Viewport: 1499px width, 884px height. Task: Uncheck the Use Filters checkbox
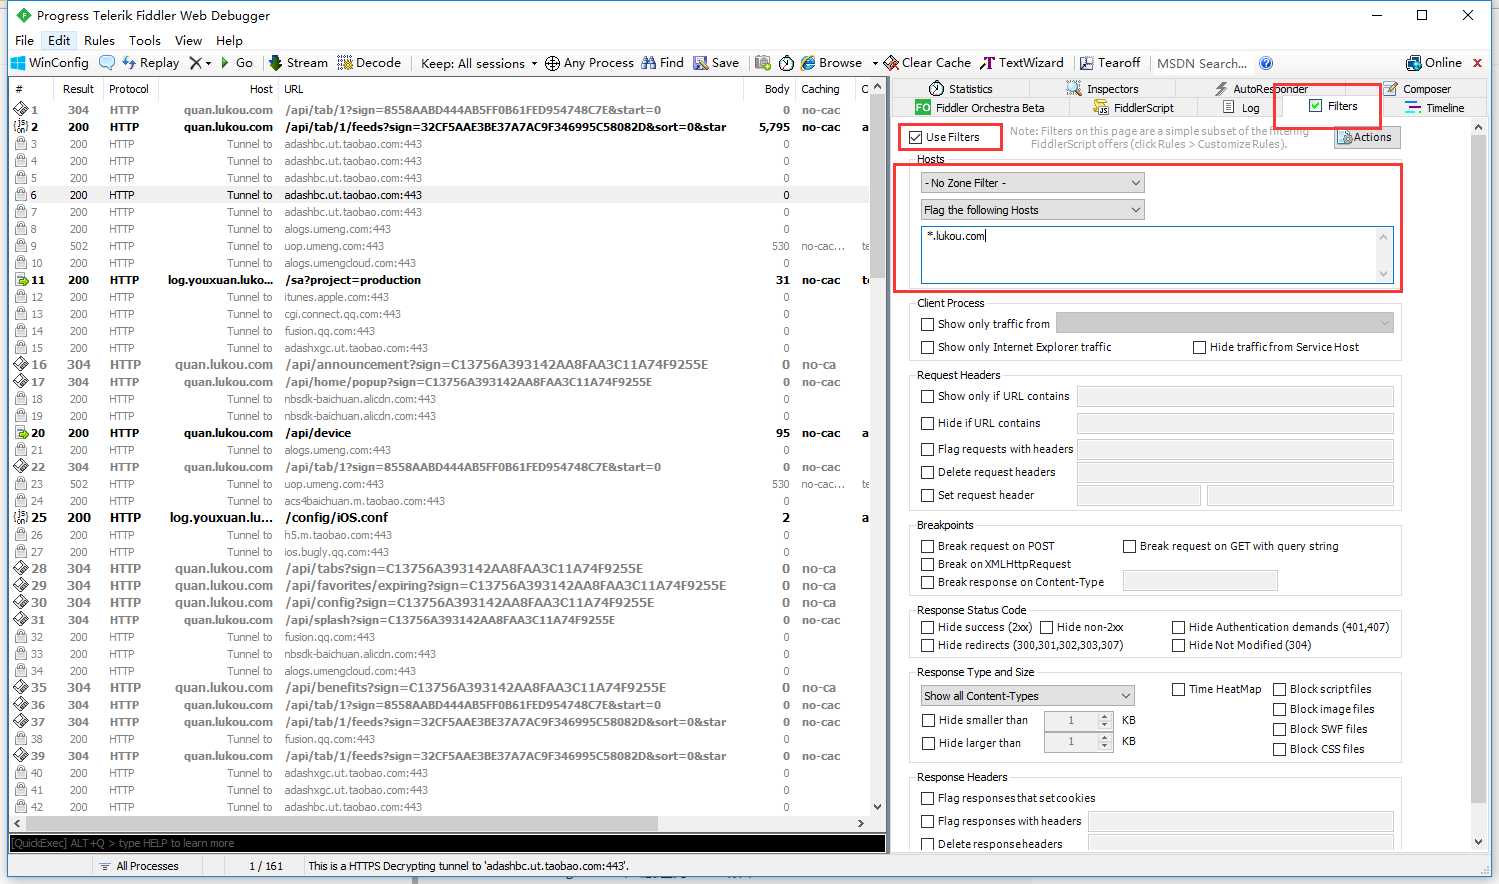coord(916,137)
